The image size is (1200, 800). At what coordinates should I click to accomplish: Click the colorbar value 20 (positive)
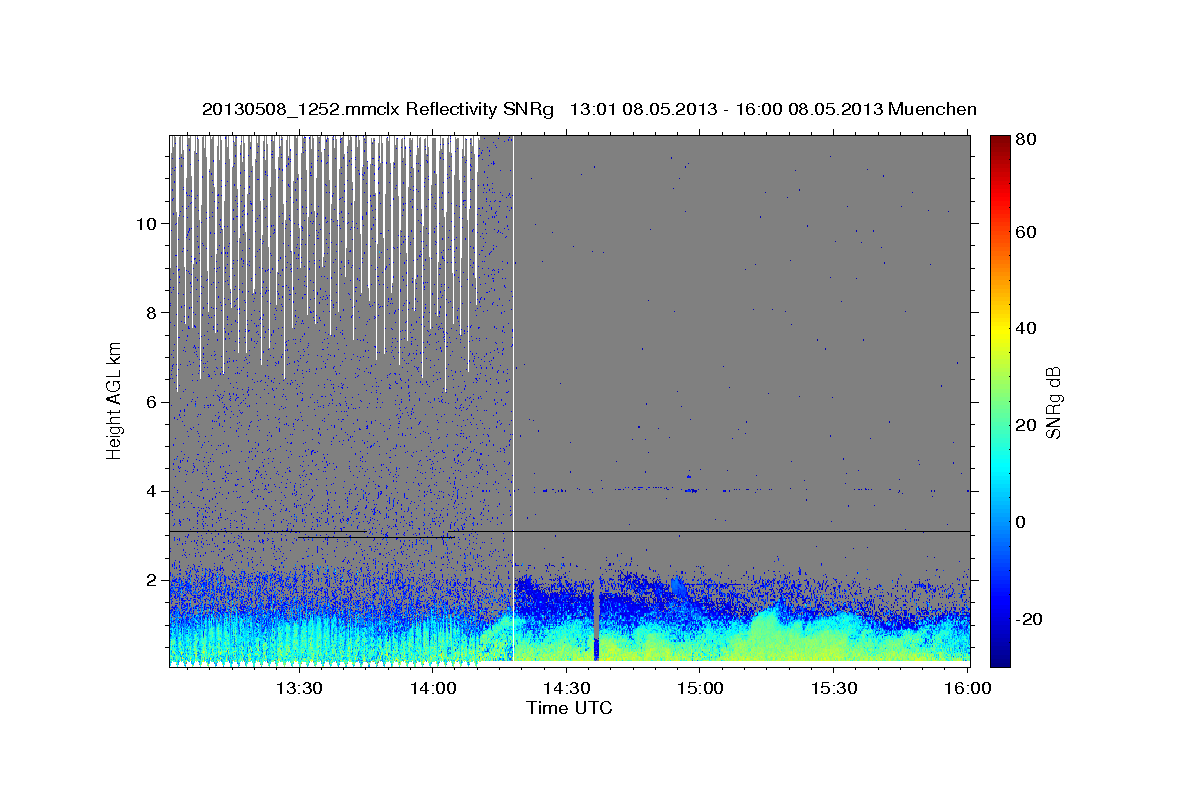1027,425
